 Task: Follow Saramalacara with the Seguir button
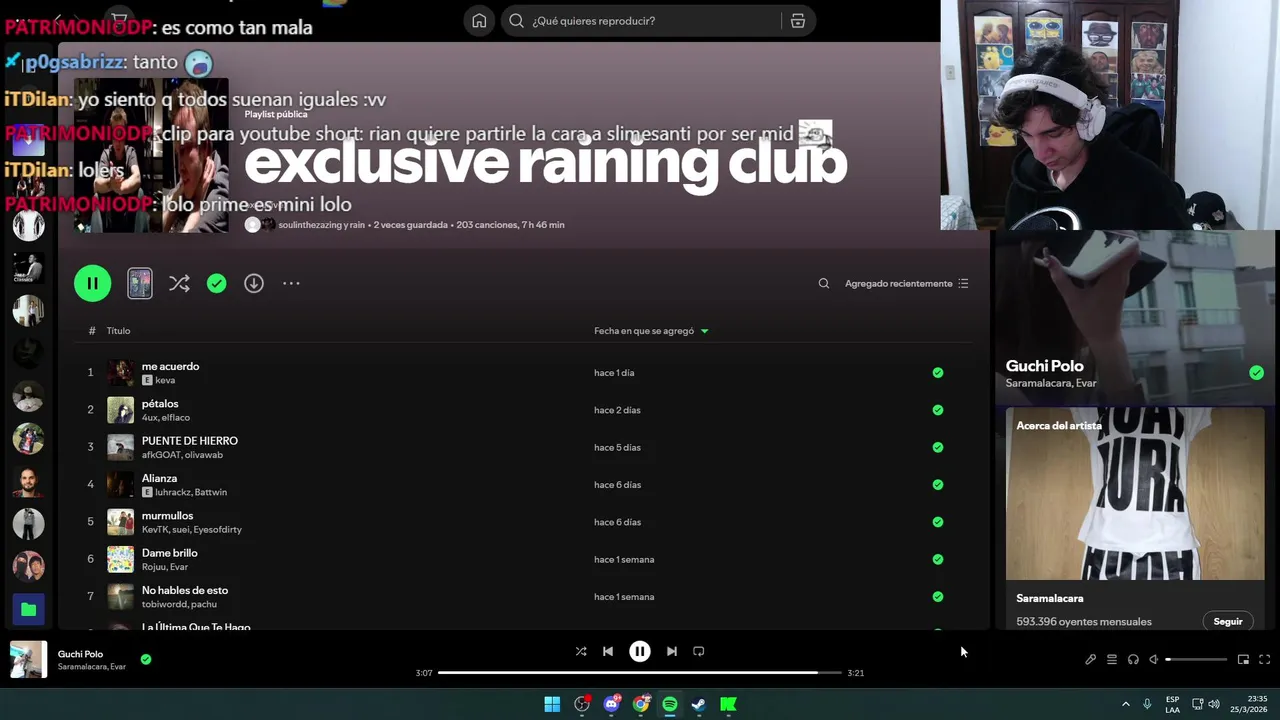pos(1228,621)
